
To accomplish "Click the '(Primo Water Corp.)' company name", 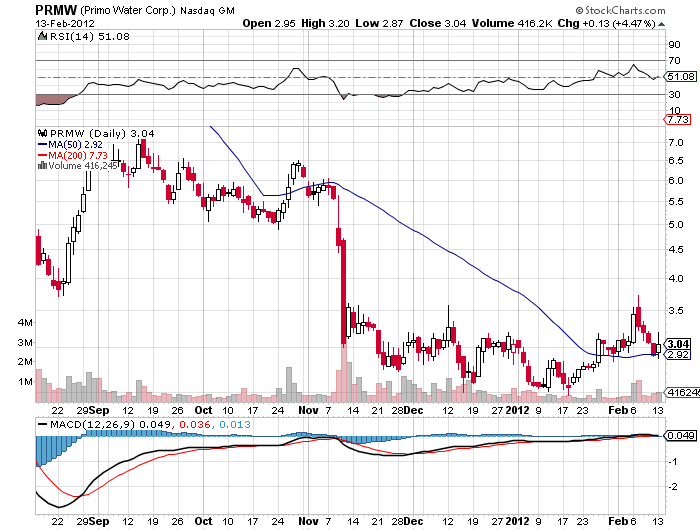I will (128, 10).
